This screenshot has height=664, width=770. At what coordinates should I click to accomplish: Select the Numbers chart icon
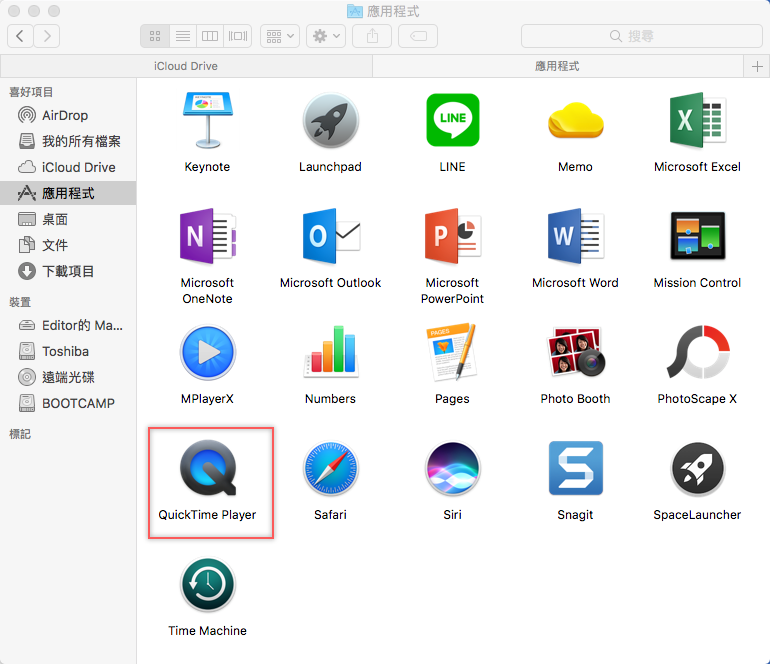coord(330,352)
